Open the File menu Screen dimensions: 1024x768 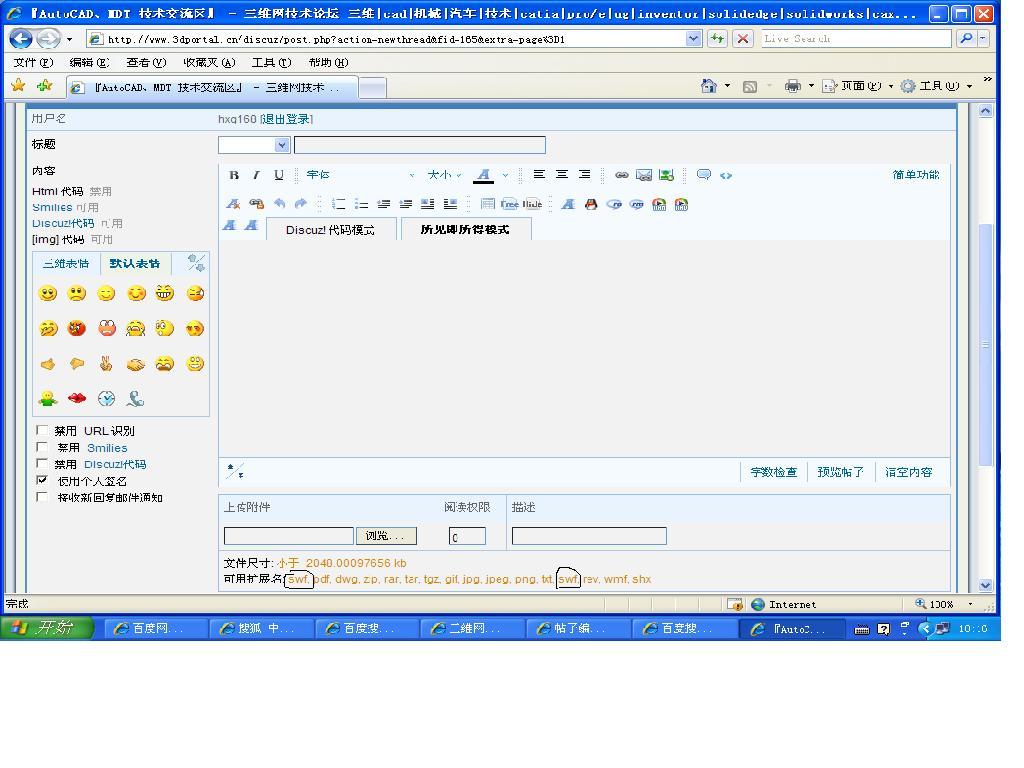33,63
